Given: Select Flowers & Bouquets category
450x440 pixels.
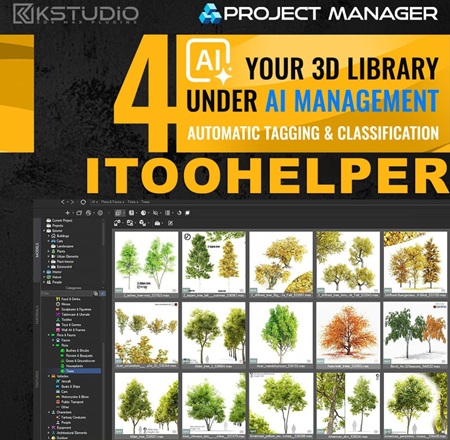Looking at the screenshot, I should [79, 356].
